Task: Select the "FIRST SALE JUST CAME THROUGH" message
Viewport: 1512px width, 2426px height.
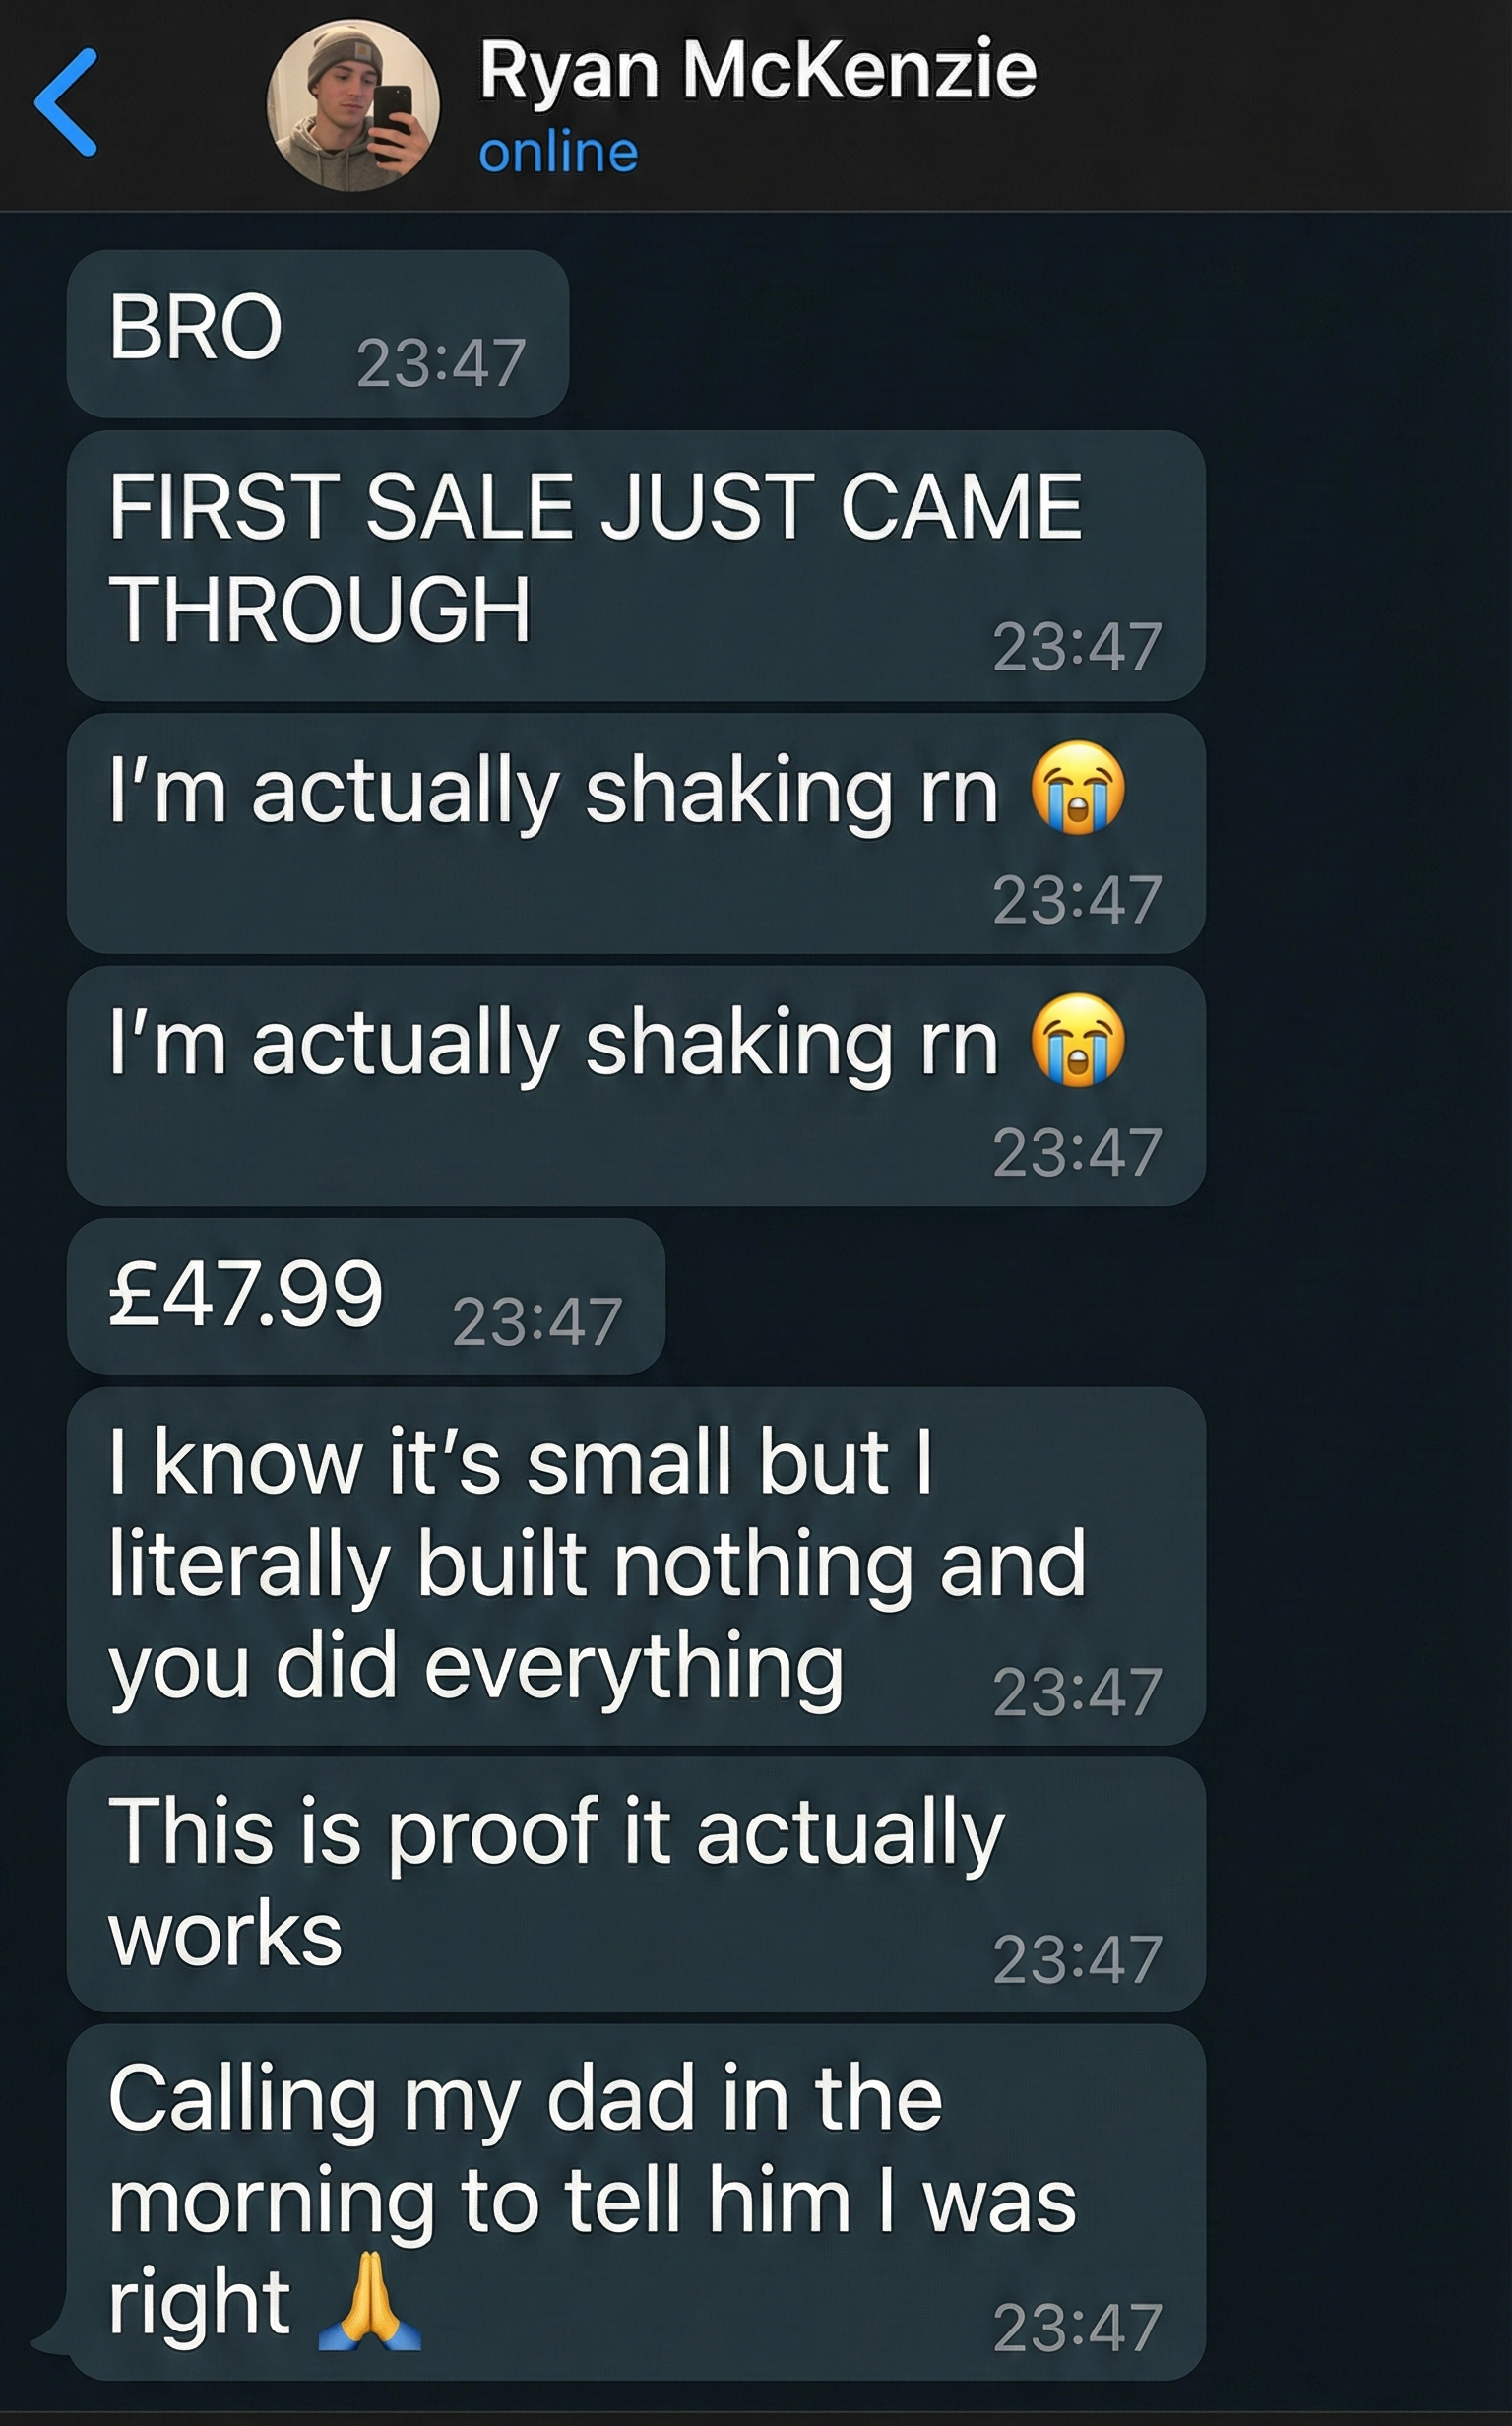Action: point(594,556)
